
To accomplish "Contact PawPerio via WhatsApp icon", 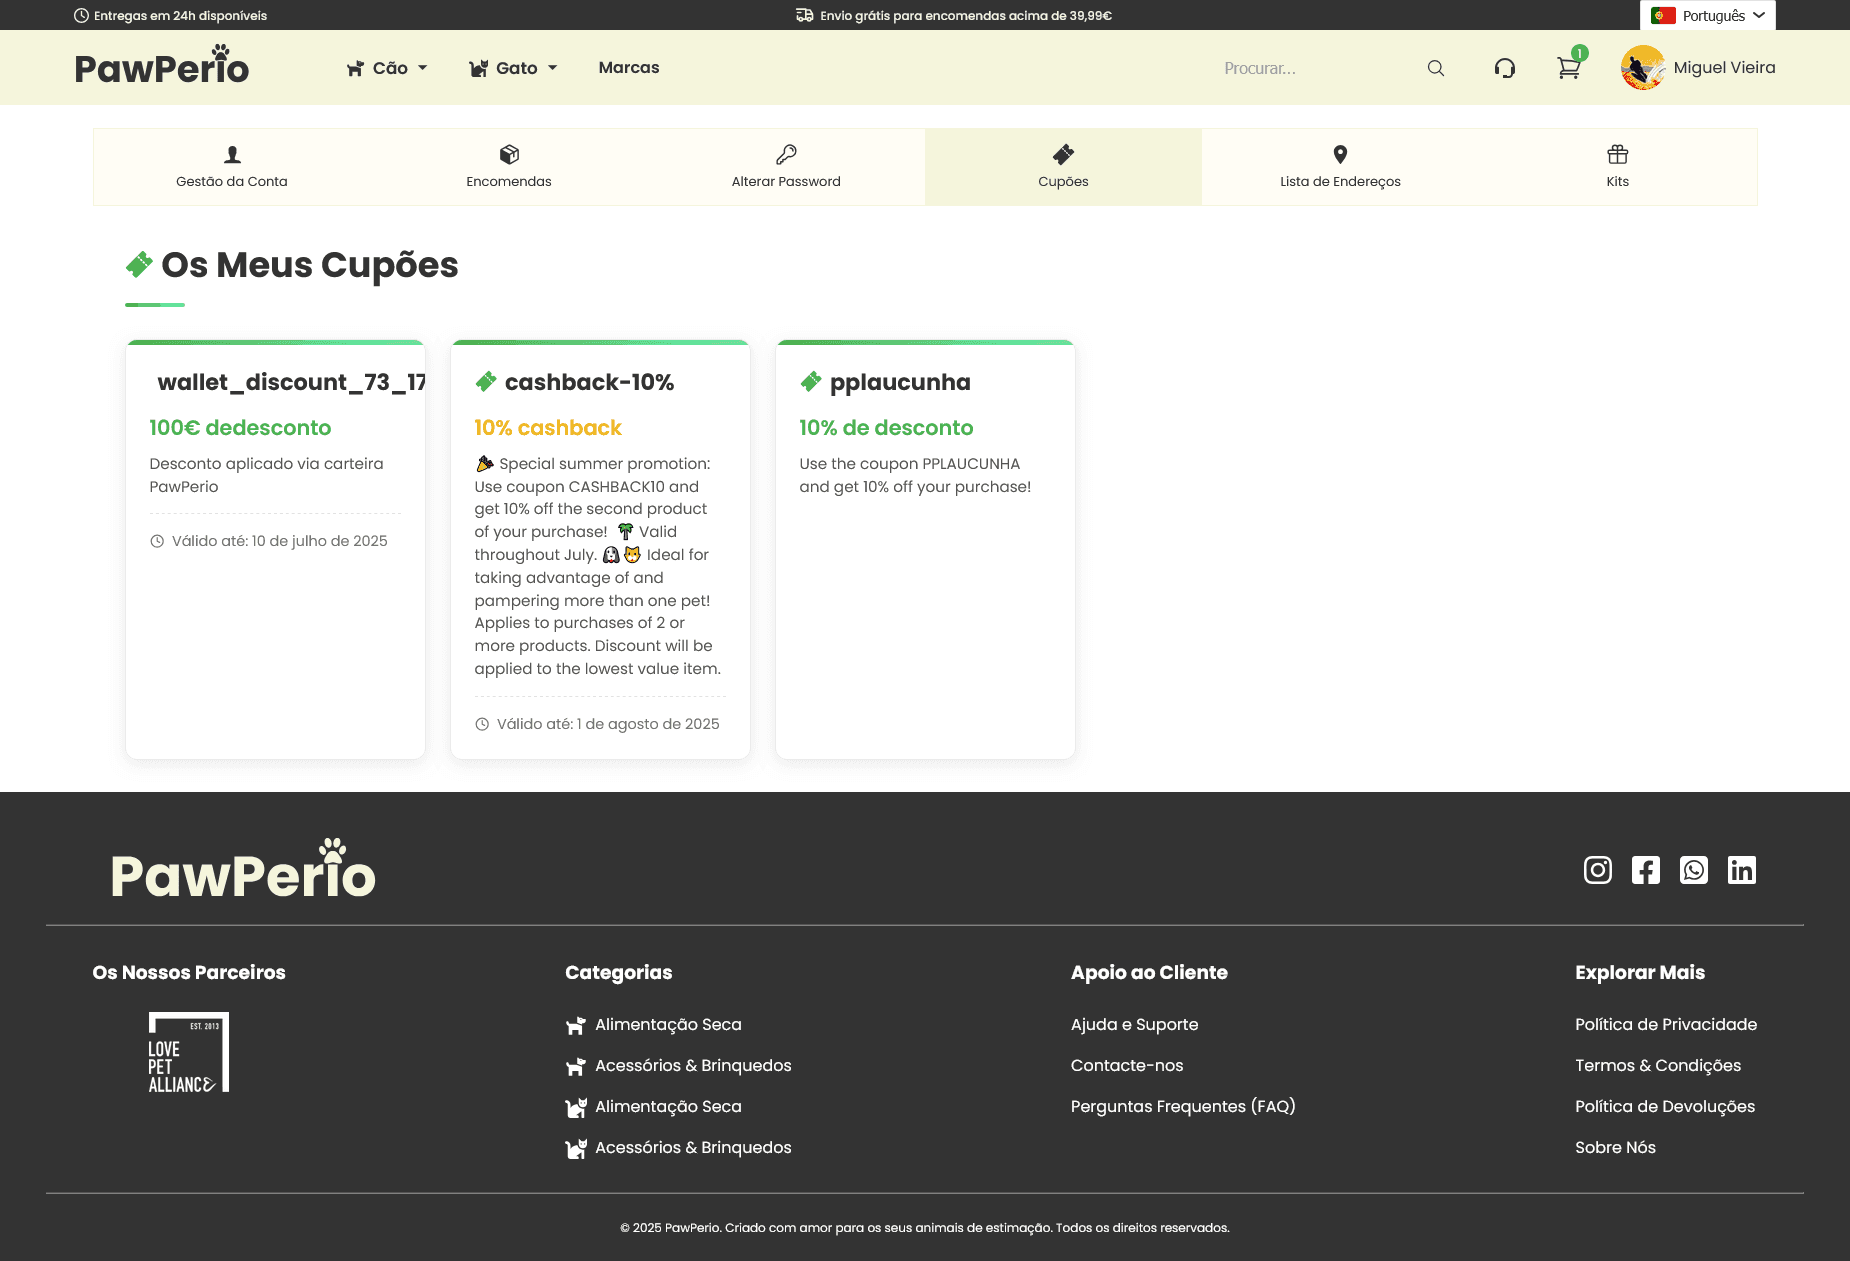I will [1693, 870].
